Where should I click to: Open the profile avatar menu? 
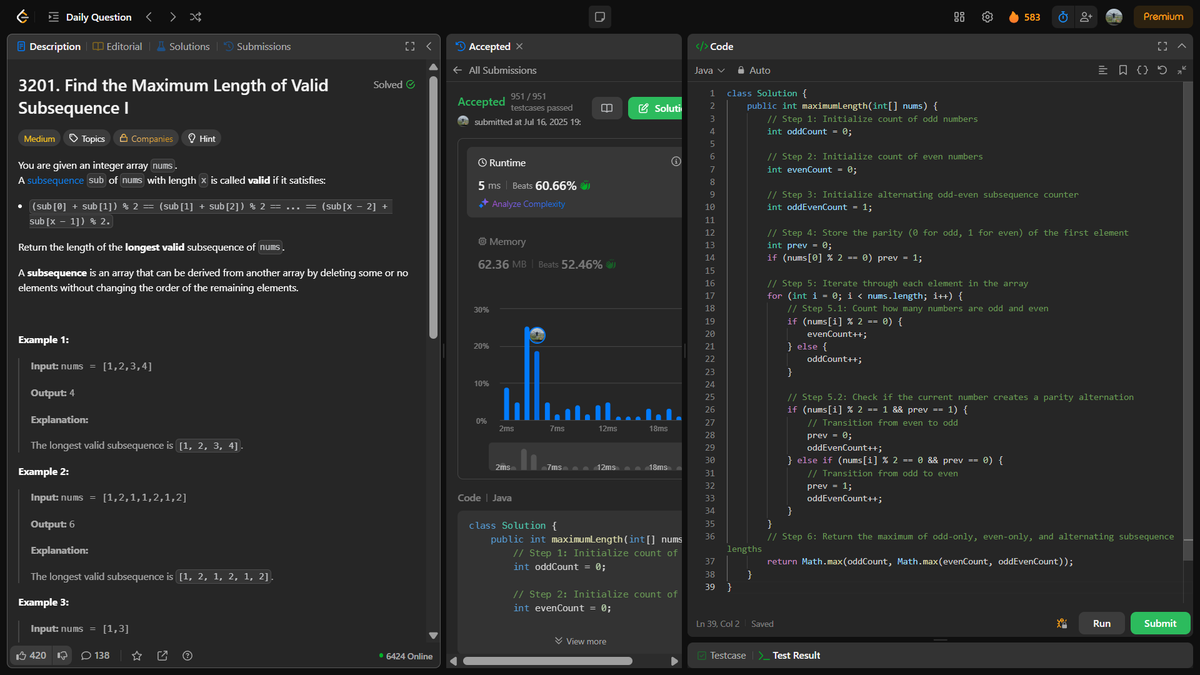[x=1114, y=17]
